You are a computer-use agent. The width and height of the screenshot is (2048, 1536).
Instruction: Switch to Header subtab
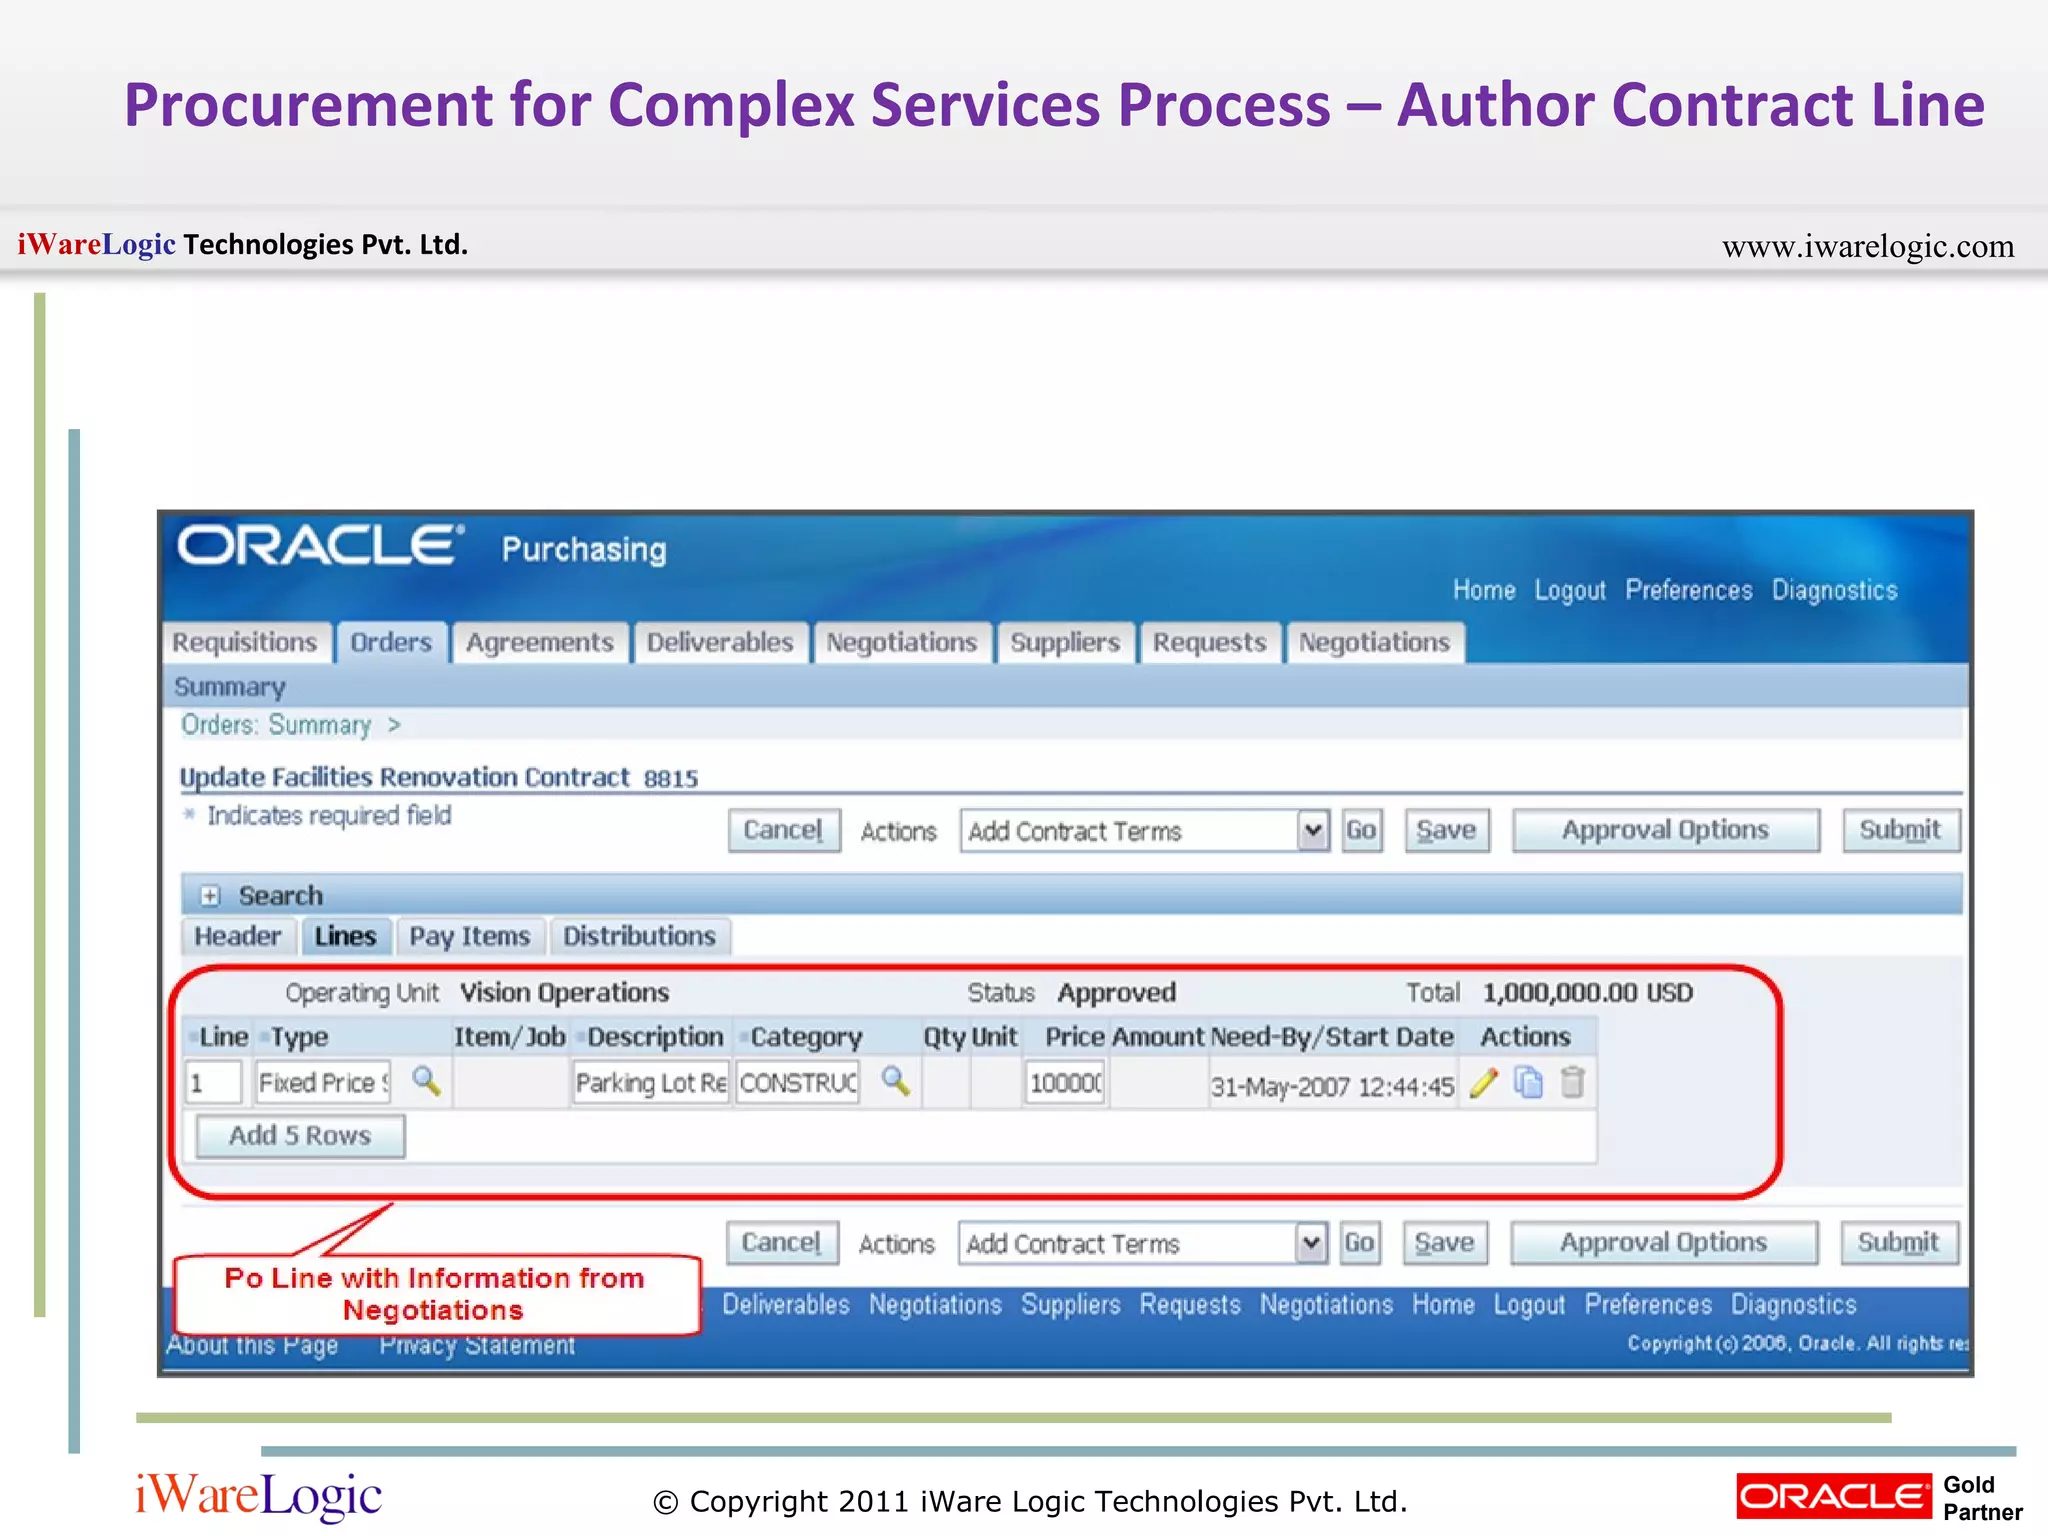tap(238, 937)
